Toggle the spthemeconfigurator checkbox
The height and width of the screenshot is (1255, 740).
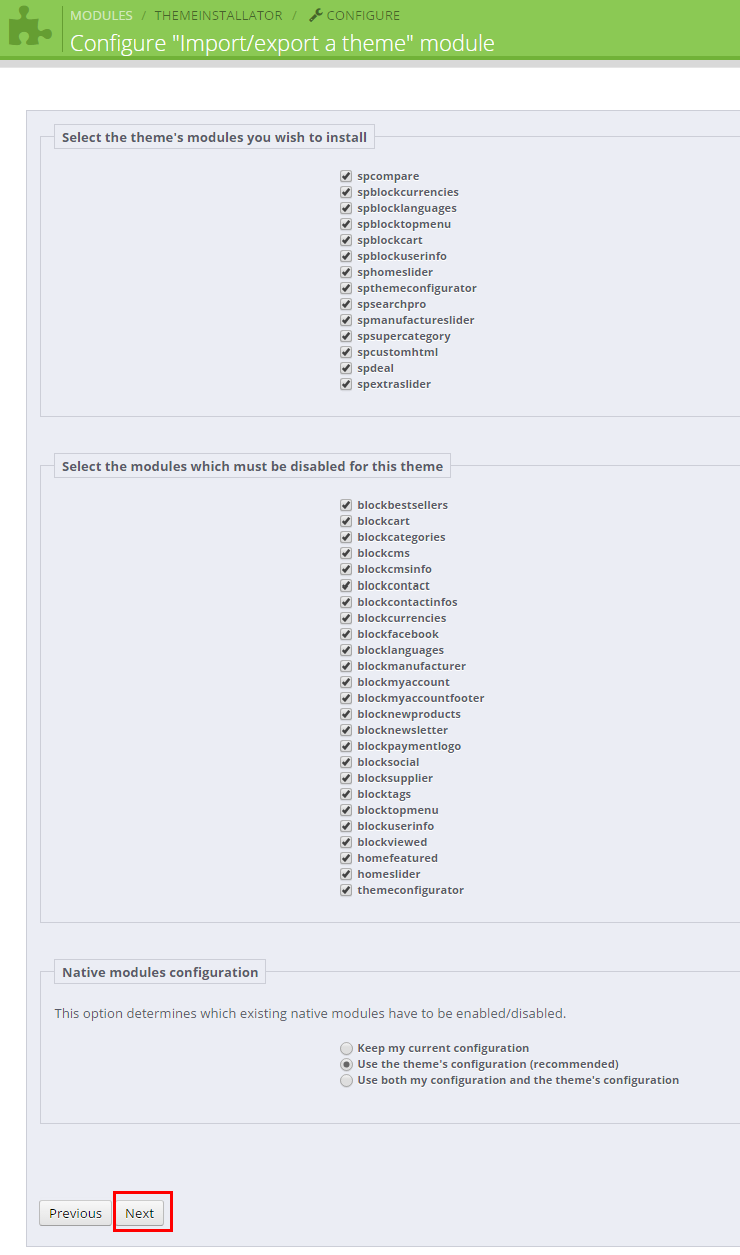pyautogui.click(x=346, y=288)
